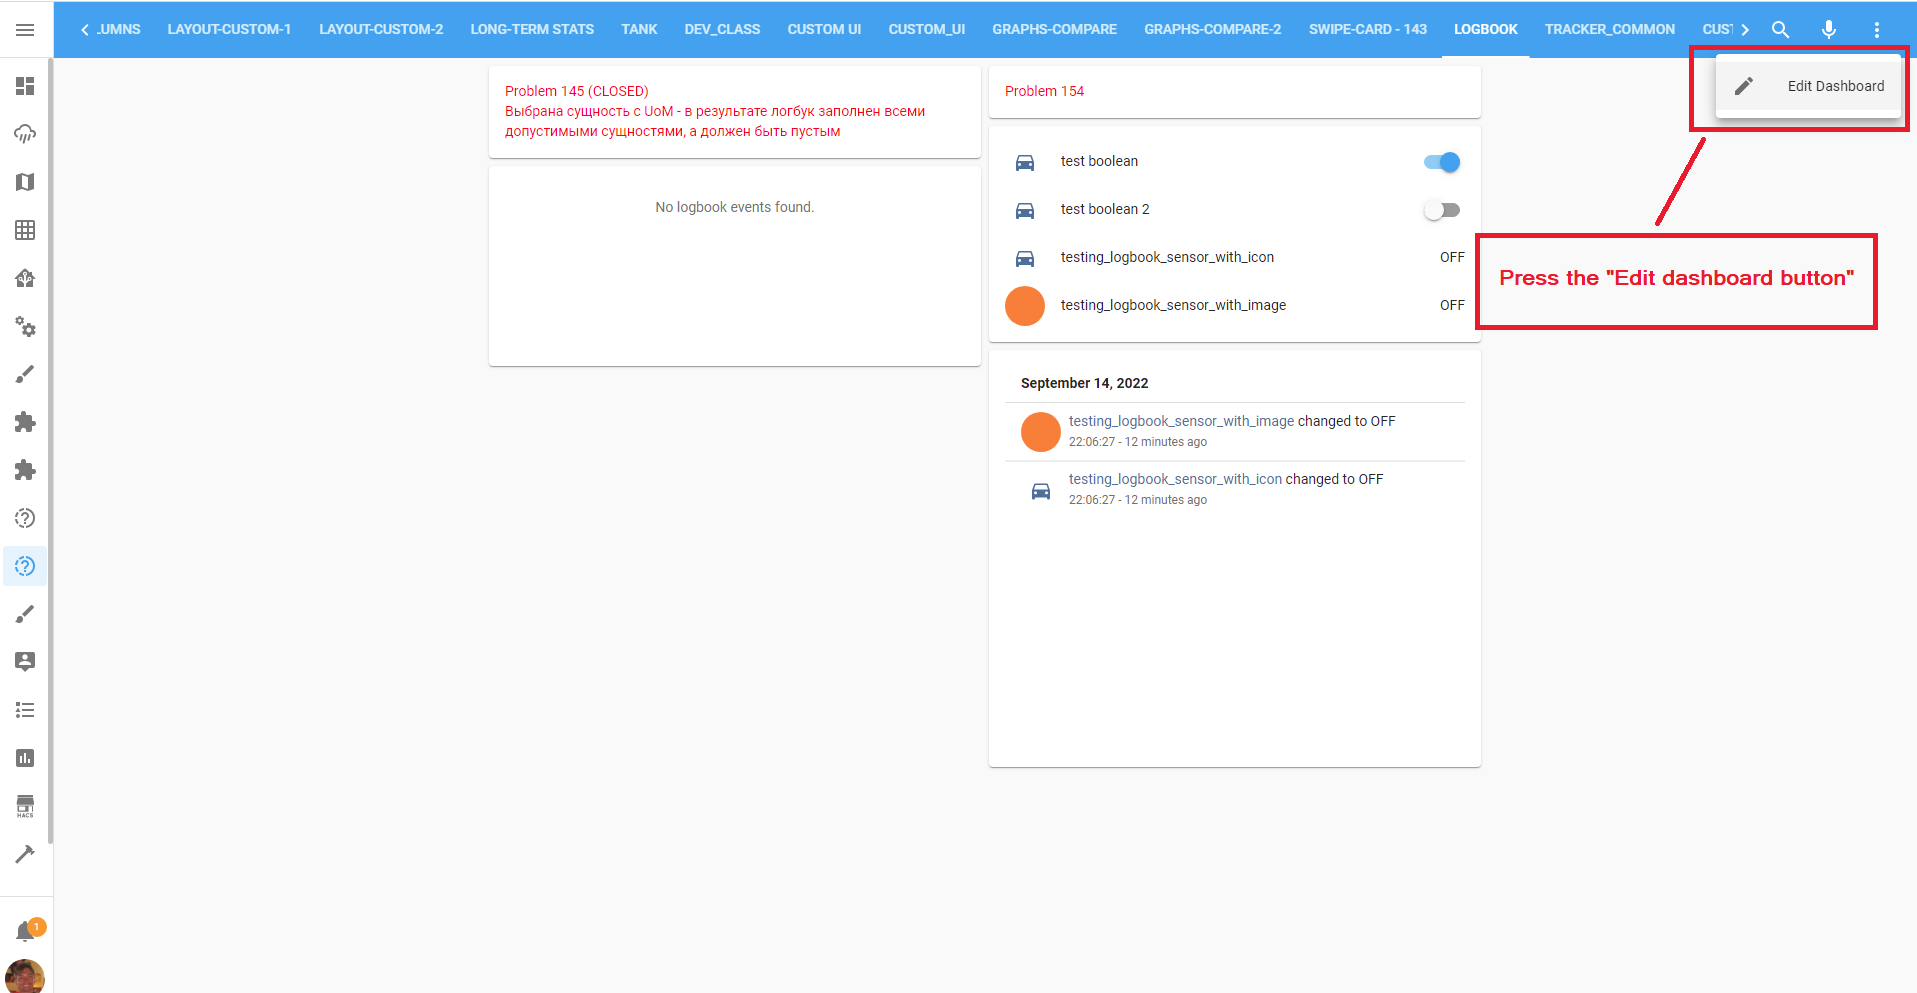
Task: Click OFF state of testing_logbook_sensor_with_icon
Action: (x=1452, y=257)
